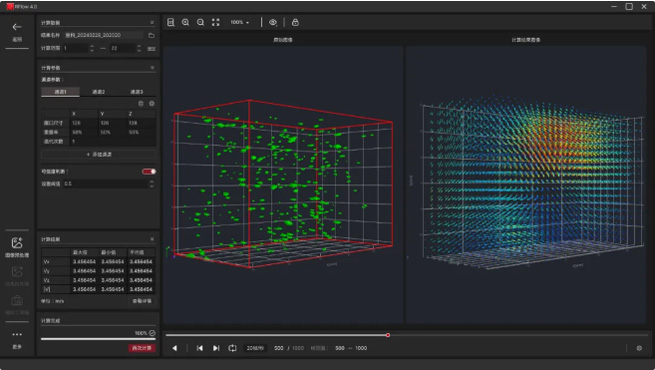This screenshot has width=655, height=370.
Task: Adjust the range end 22 stepper arrows
Action: [139, 48]
